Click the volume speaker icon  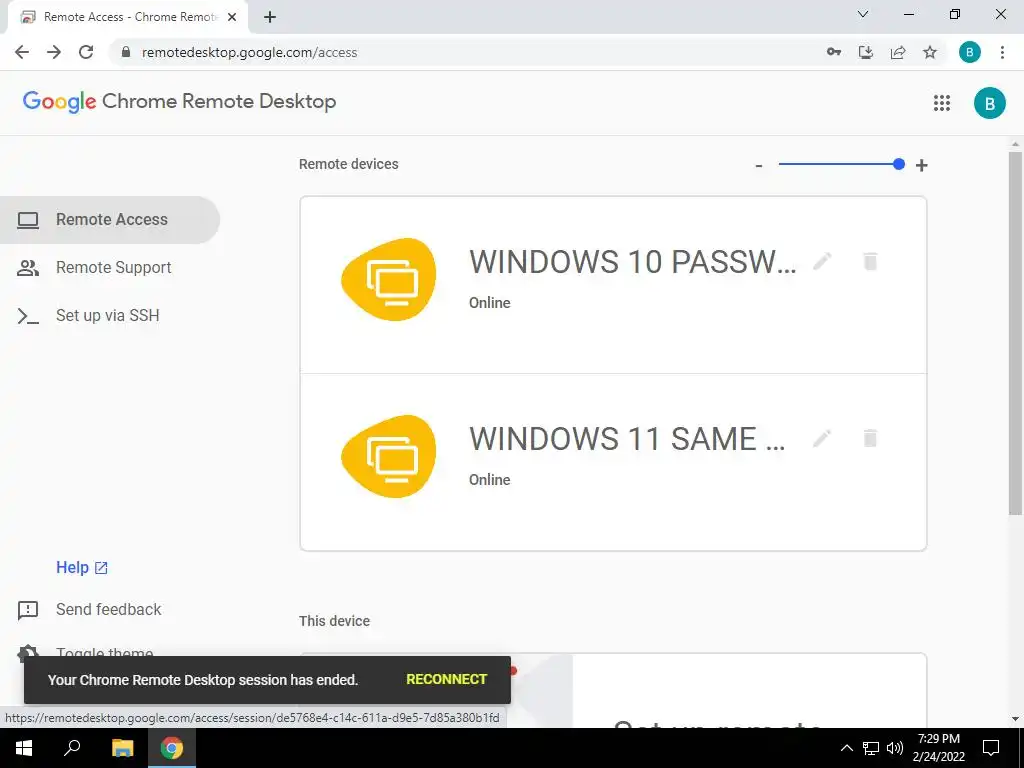tap(895, 748)
